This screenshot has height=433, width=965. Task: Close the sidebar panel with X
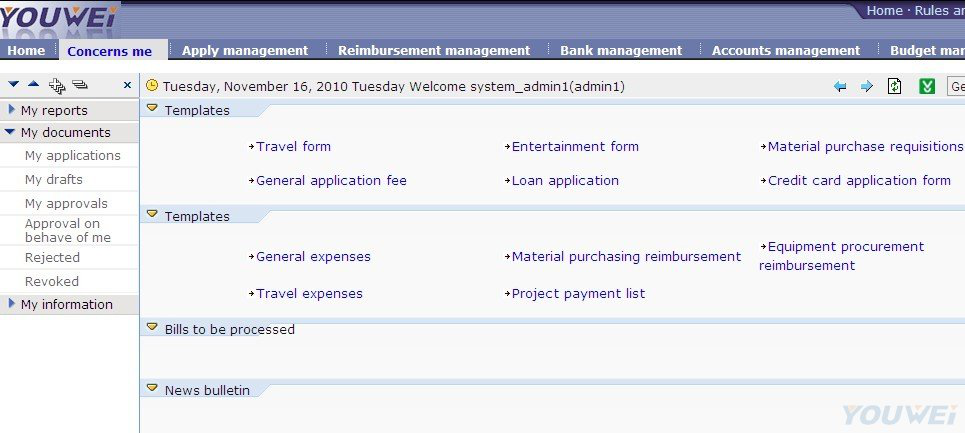[x=127, y=85]
